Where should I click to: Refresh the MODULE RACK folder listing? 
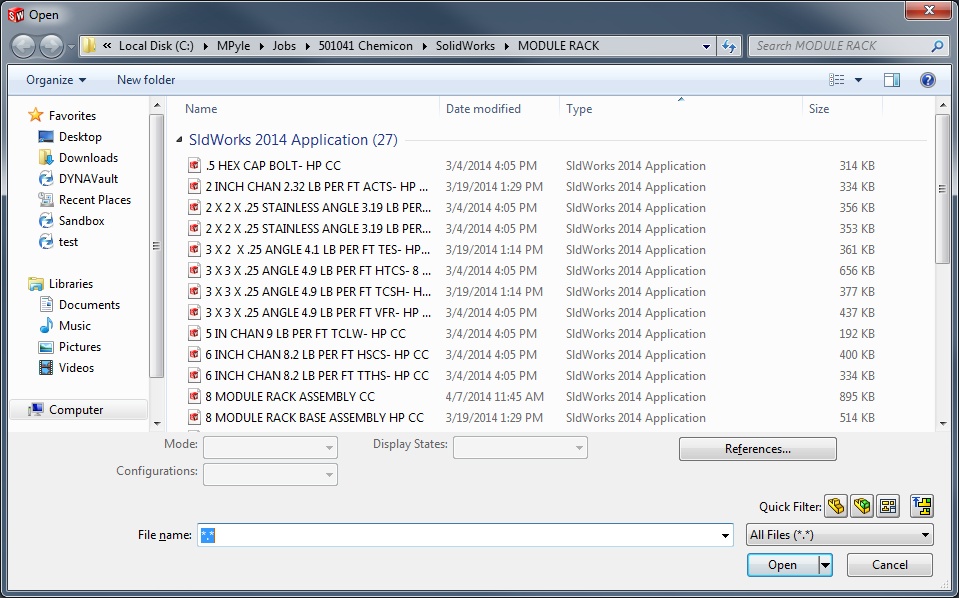point(729,46)
